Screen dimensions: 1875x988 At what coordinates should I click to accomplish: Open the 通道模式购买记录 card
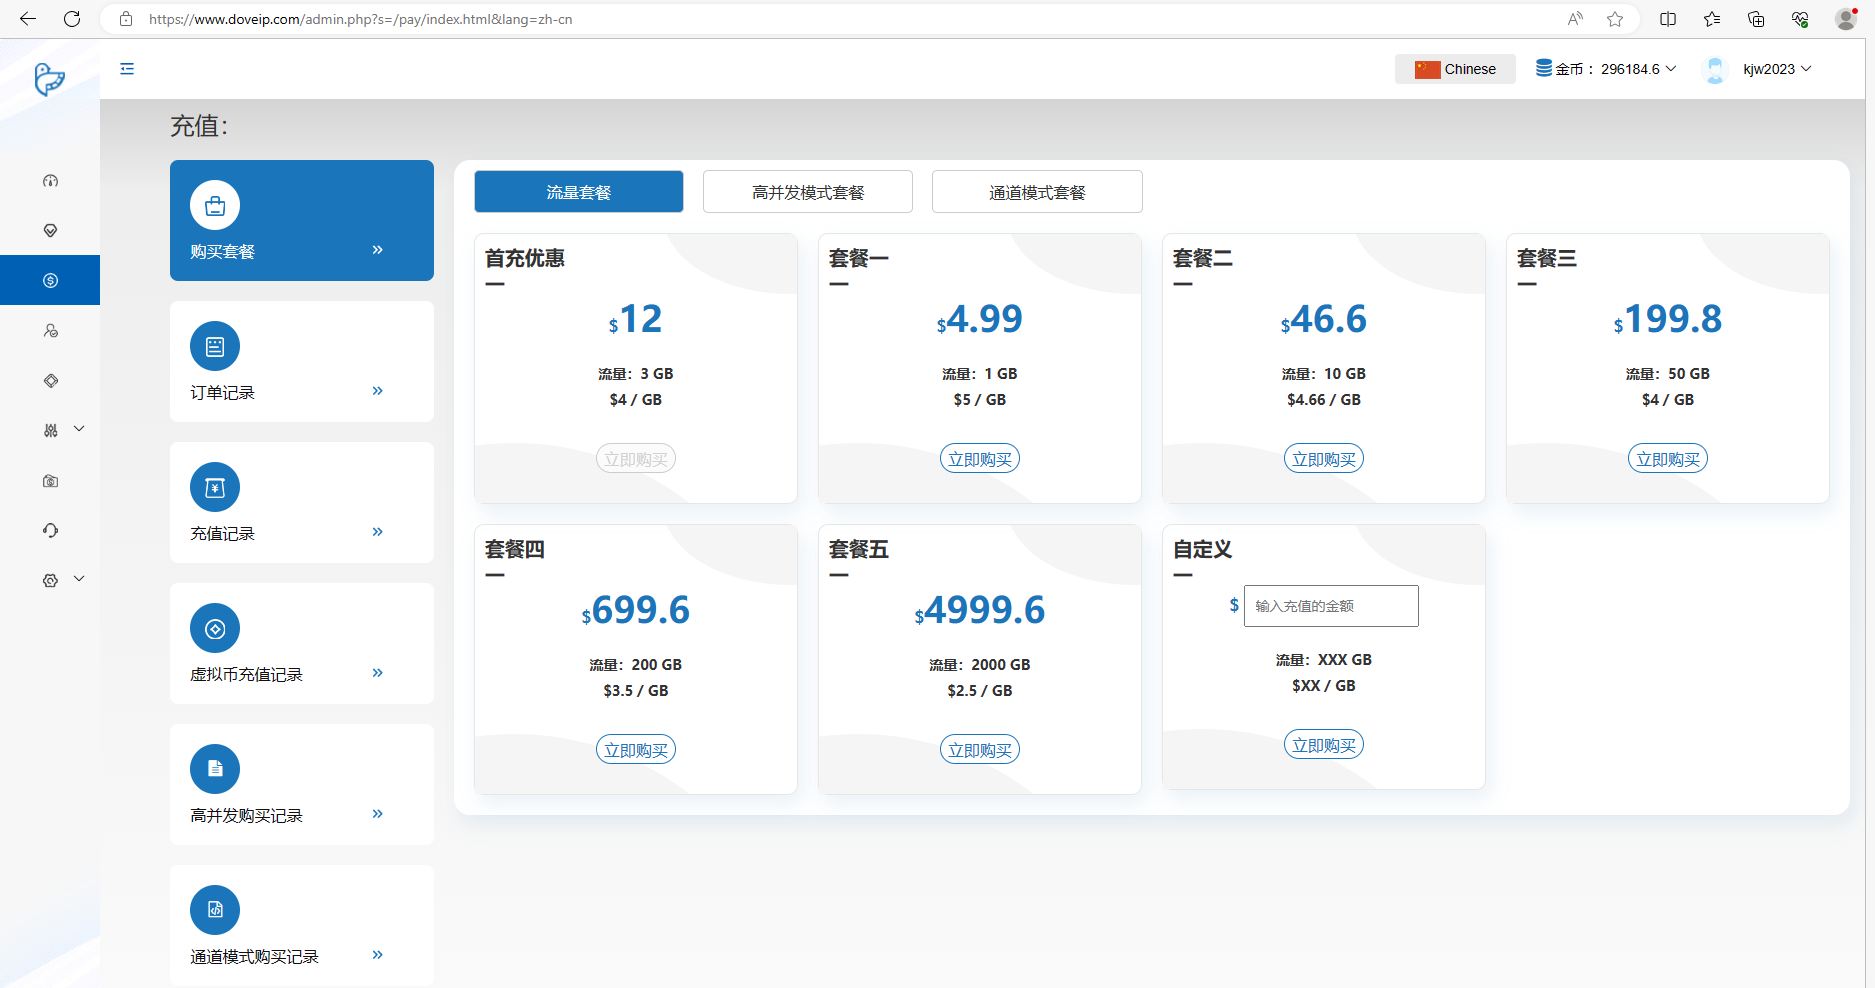[x=301, y=925]
